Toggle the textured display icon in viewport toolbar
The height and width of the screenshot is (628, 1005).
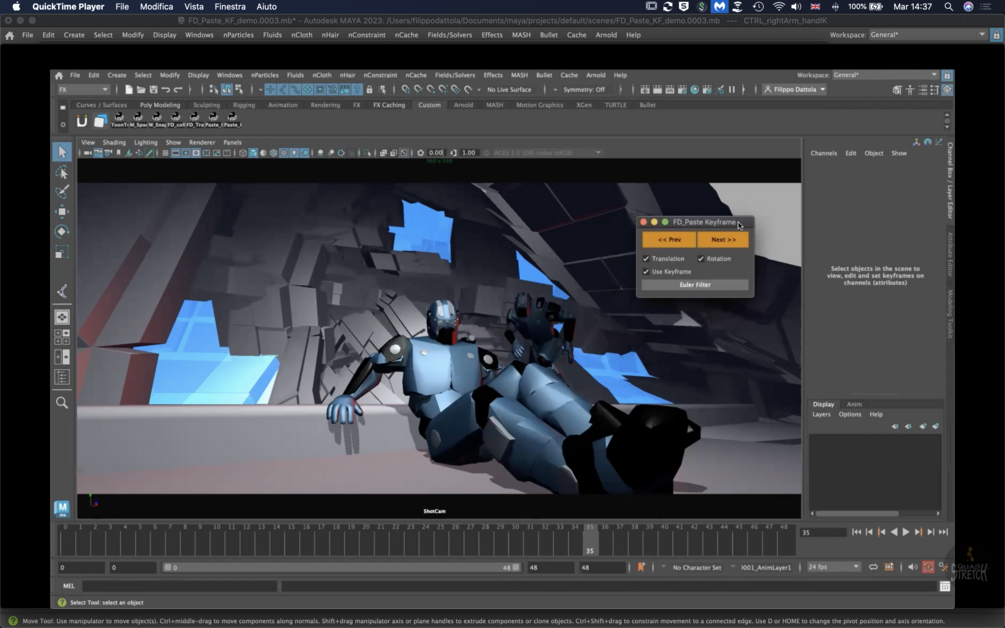click(283, 153)
